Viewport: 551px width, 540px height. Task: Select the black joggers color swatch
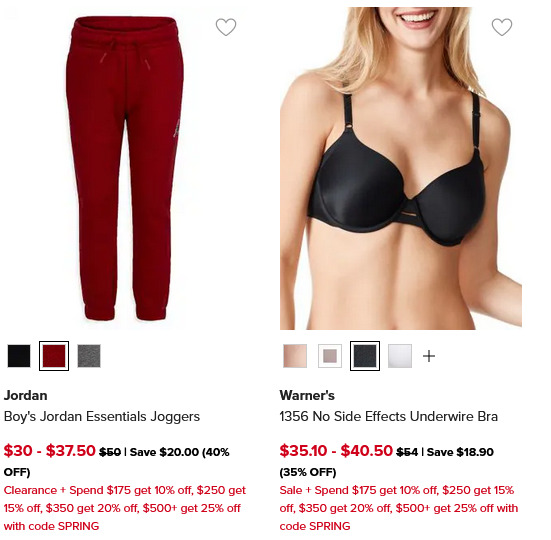(x=19, y=356)
